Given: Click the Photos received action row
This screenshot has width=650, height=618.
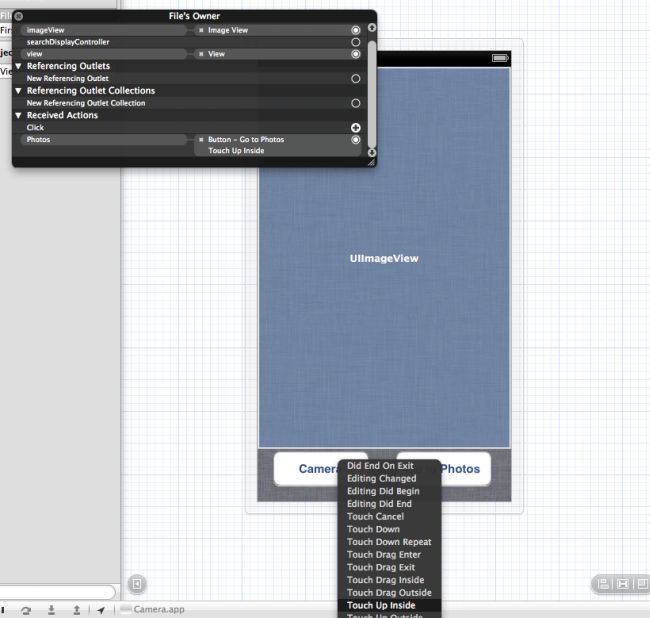Looking at the screenshot, I should pos(104,140).
